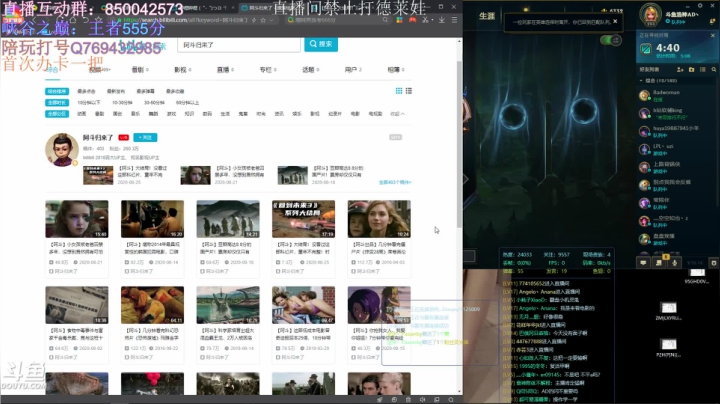Open the 生涯 tab in the League client
The width and height of the screenshot is (720, 404).
pyautogui.click(x=487, y=16)
